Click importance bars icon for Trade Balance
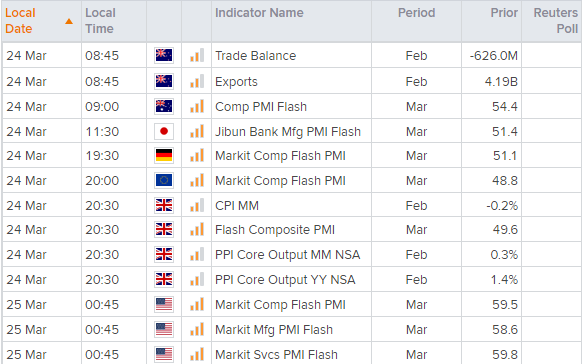 pyautogui.click(x=197, y=55)
